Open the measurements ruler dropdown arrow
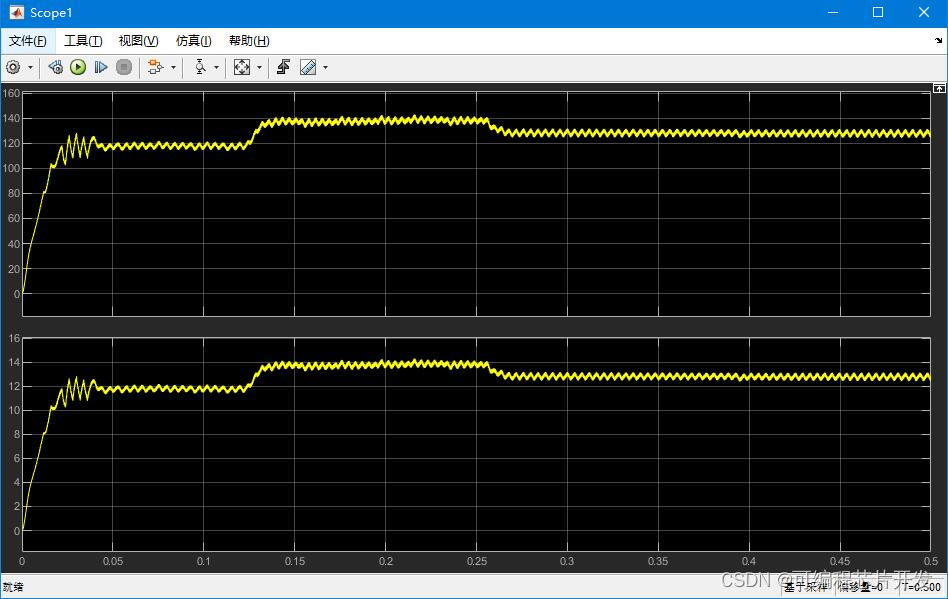948x599 pixels. [x=325, y=68]
